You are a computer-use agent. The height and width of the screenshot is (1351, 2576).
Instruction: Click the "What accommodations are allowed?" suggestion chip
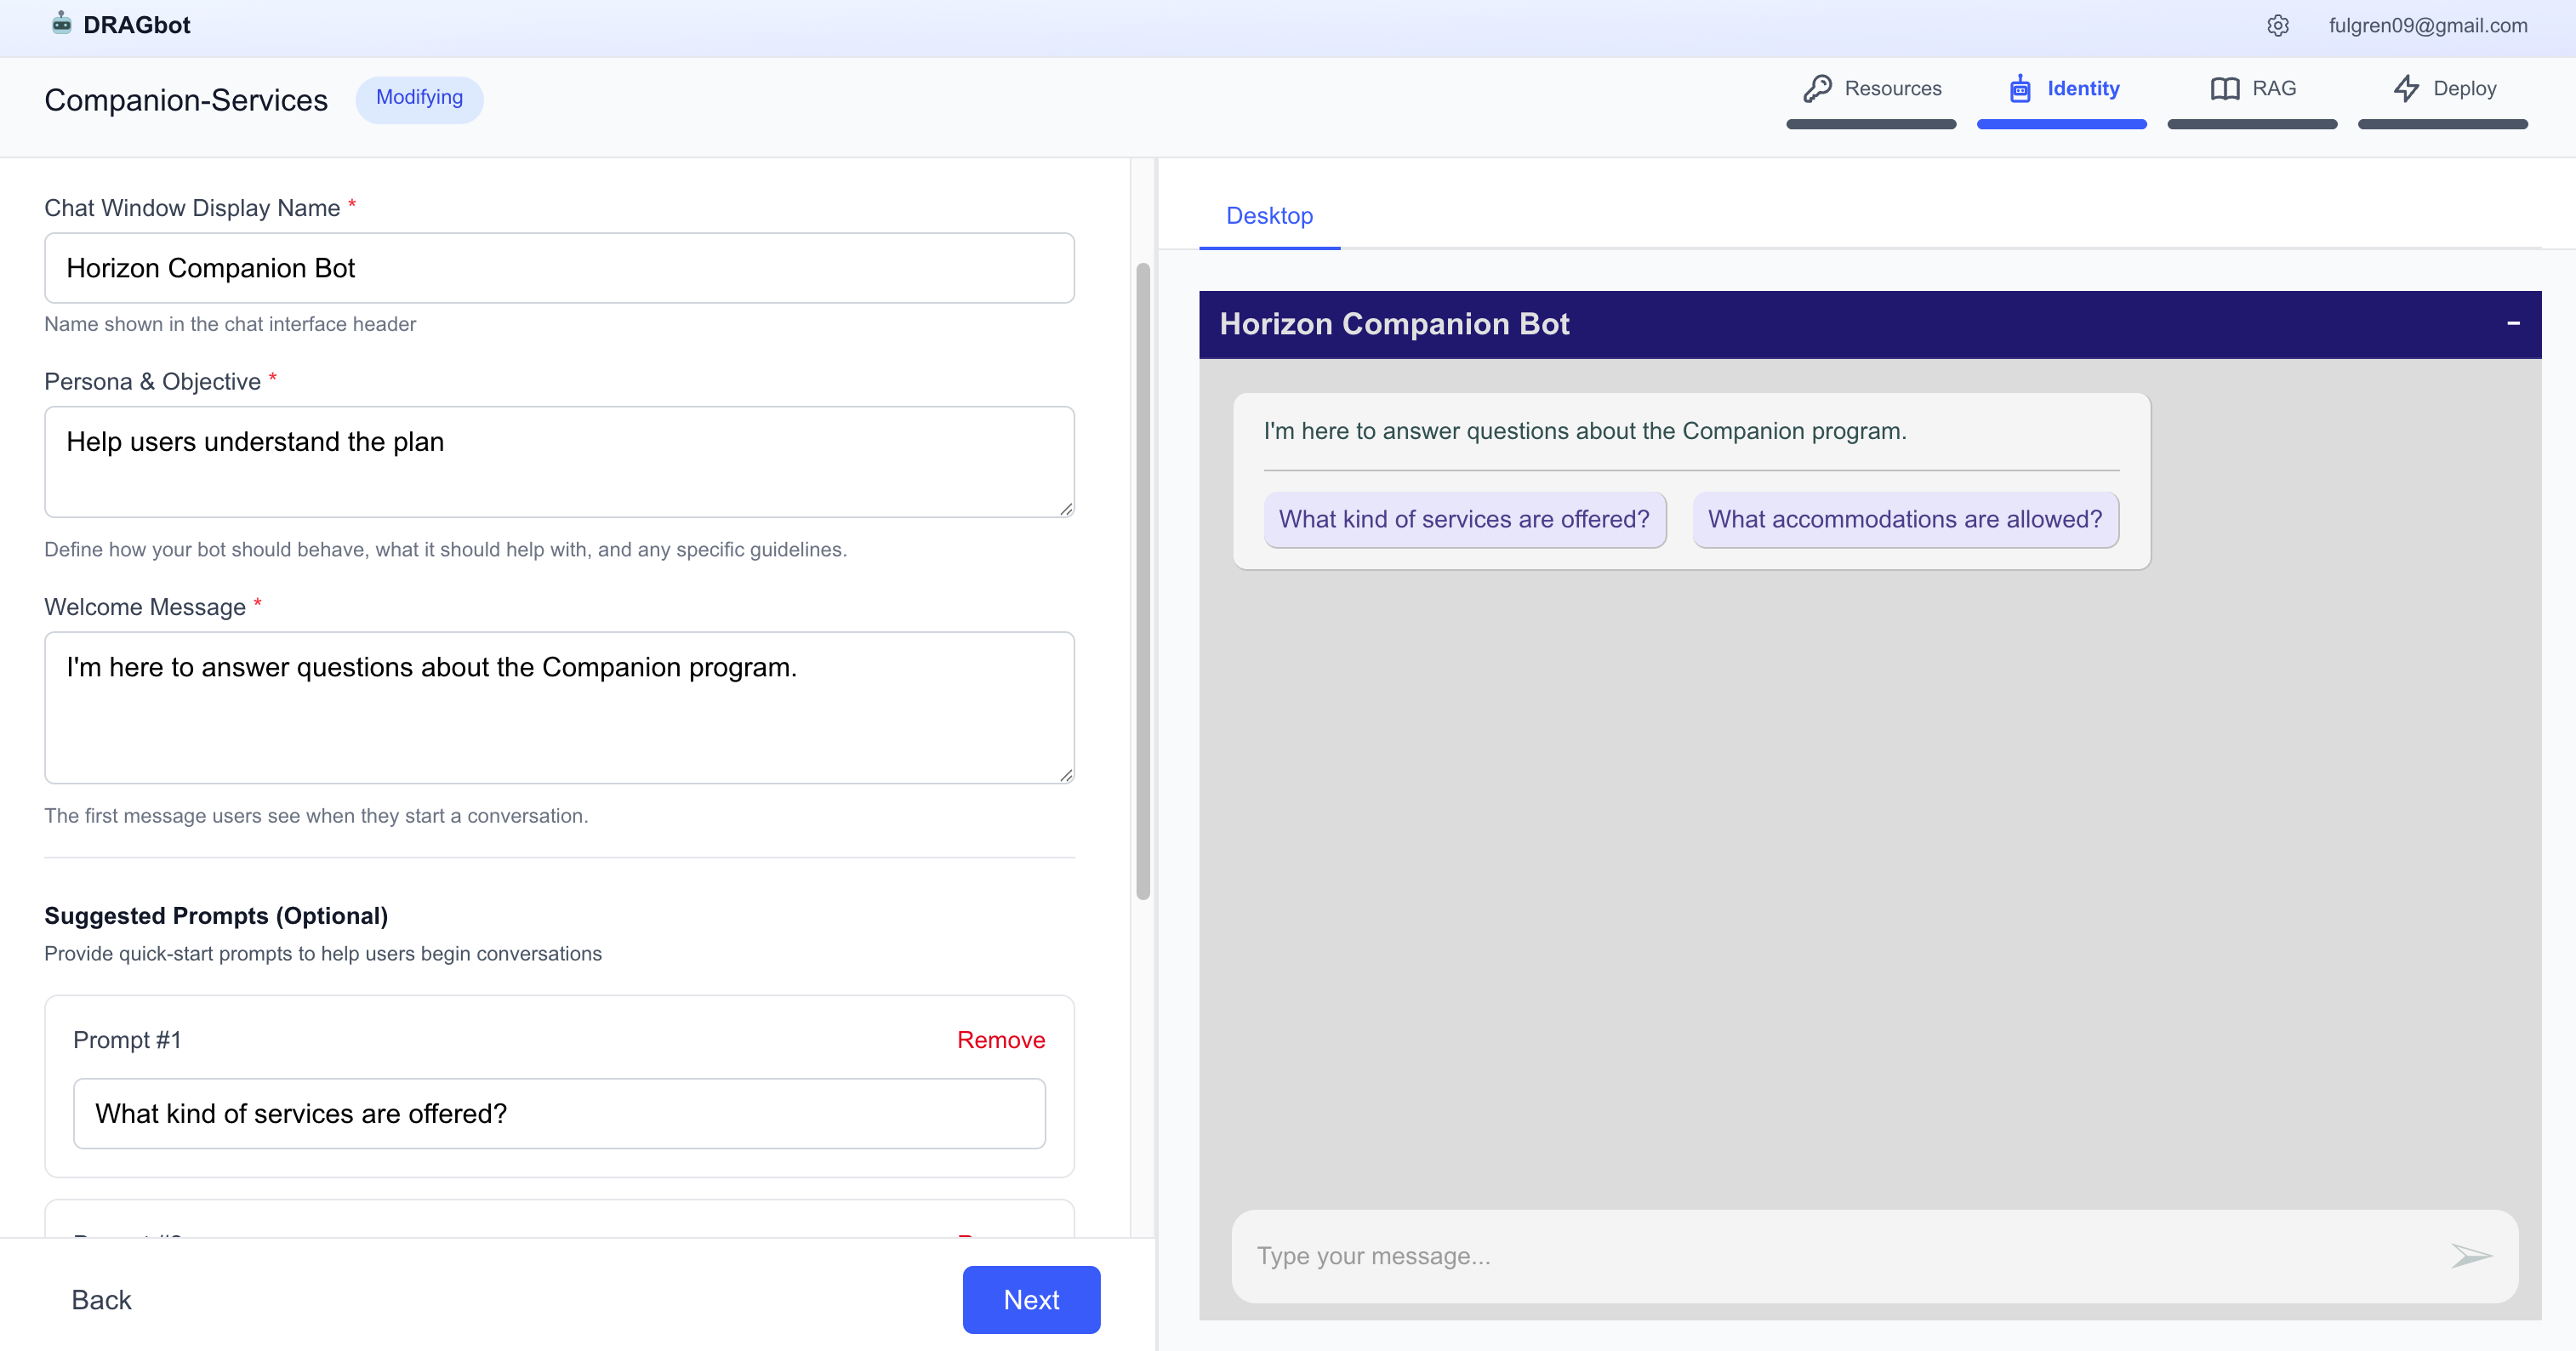coord(1904,519)
